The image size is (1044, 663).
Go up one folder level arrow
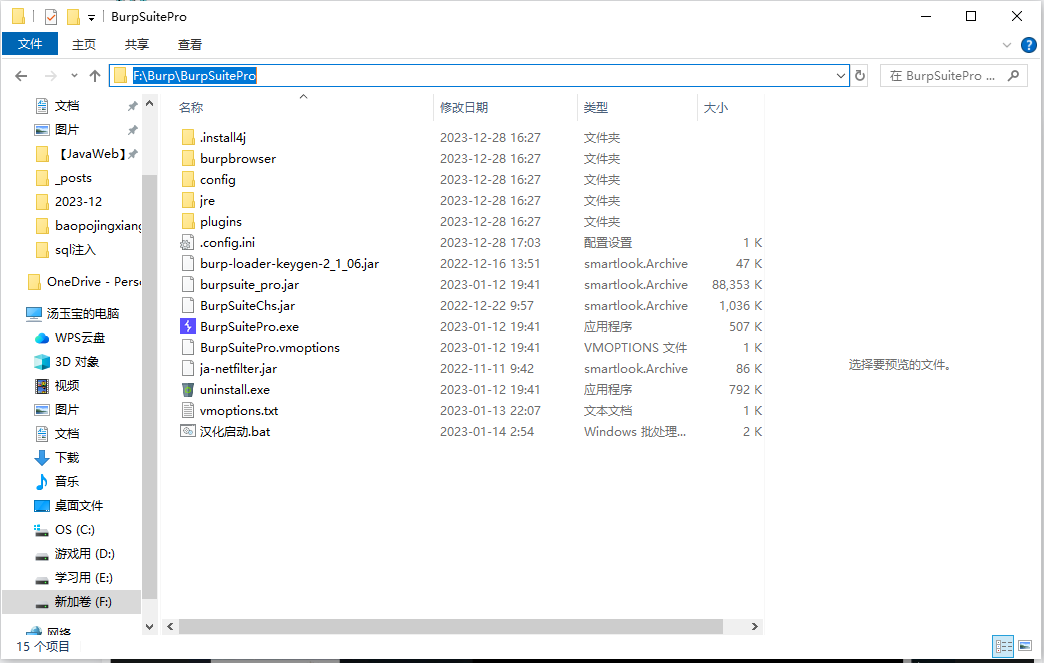point(95,76)
